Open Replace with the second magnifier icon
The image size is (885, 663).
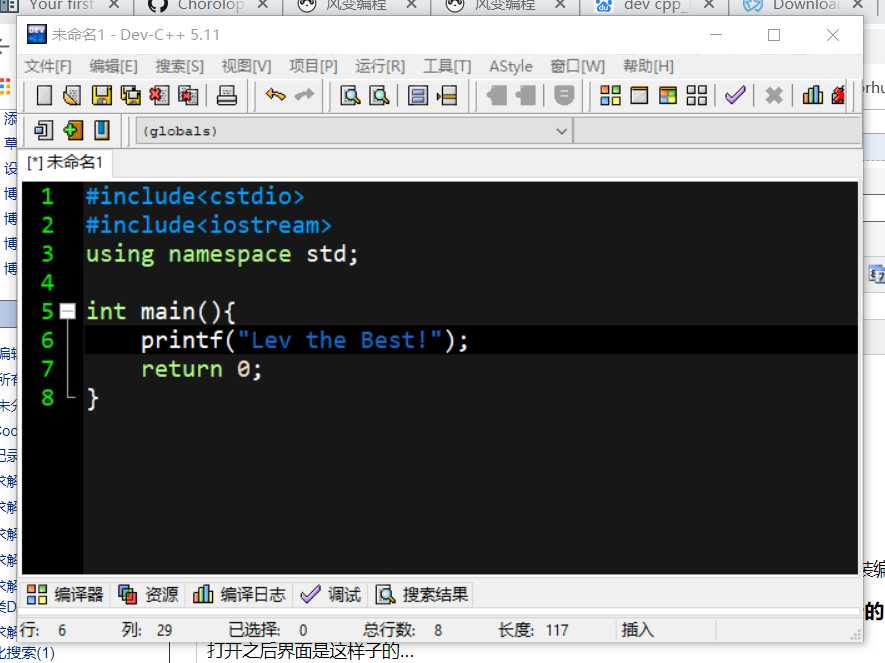click(x=379, y=95)
